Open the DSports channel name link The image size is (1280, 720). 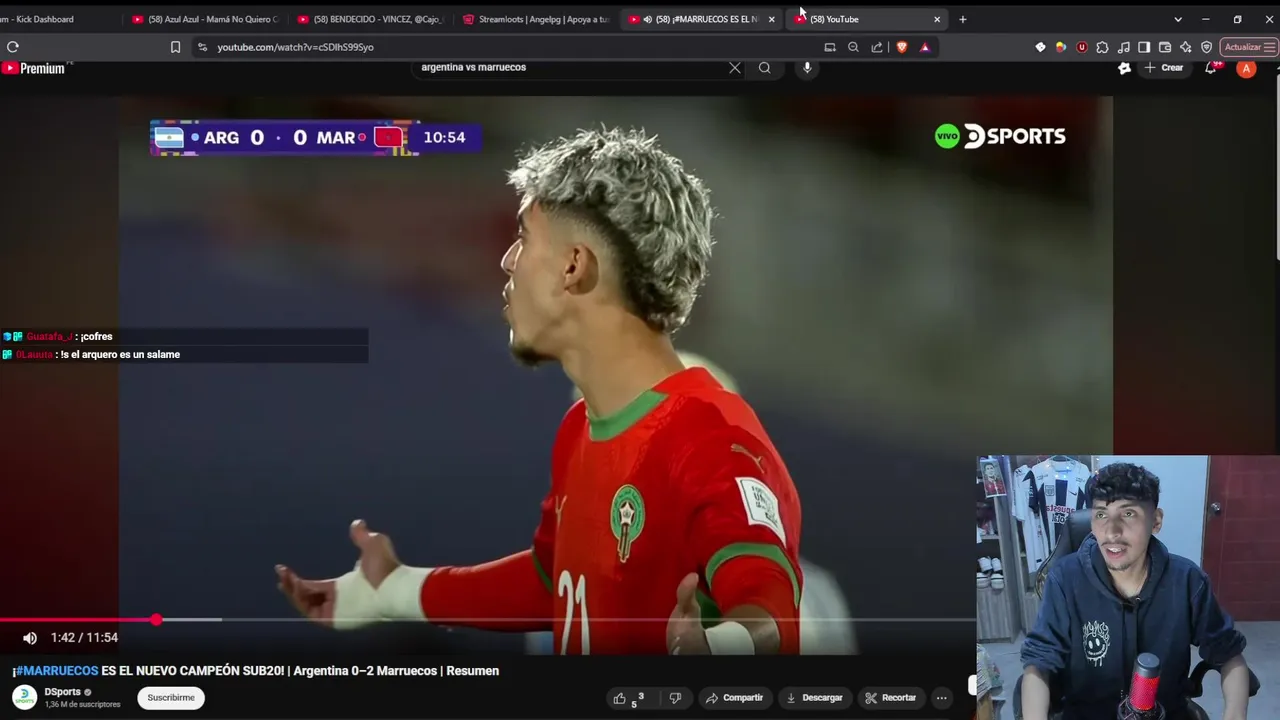[62, 692]
